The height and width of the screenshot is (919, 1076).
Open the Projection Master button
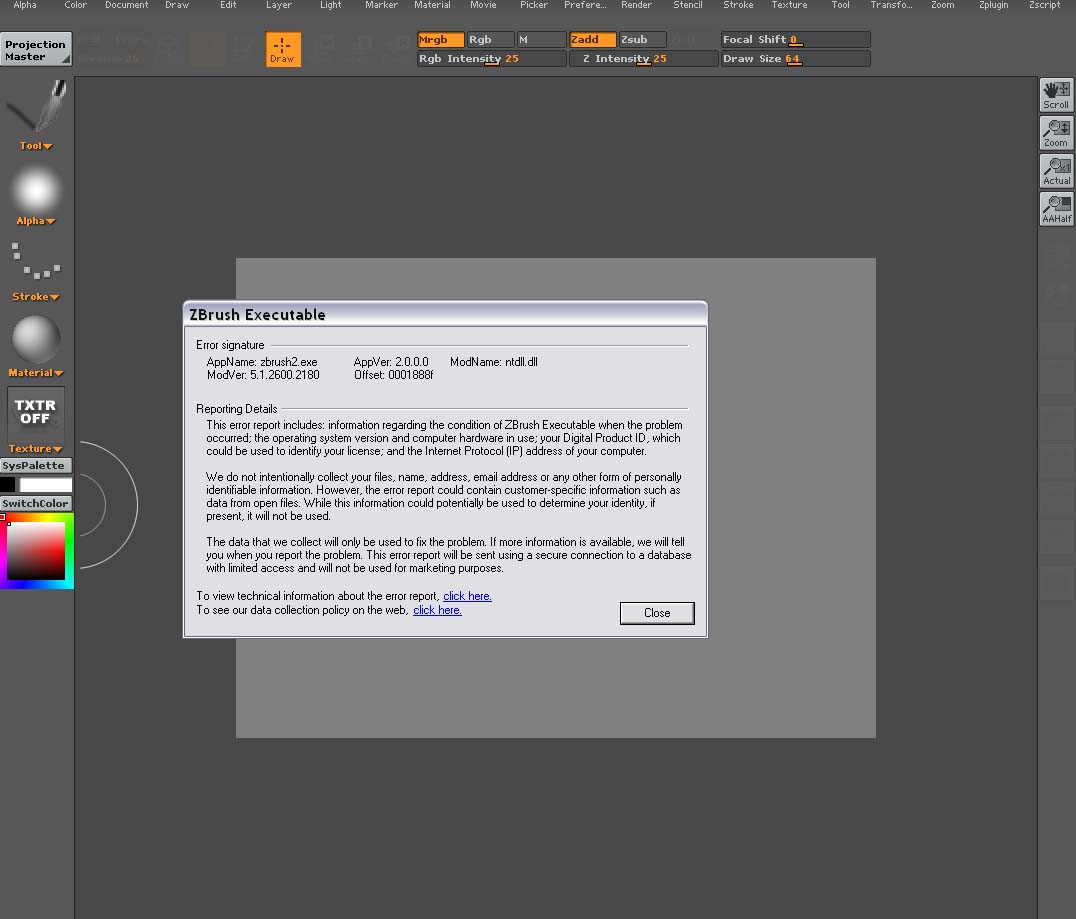coord(36,49)
